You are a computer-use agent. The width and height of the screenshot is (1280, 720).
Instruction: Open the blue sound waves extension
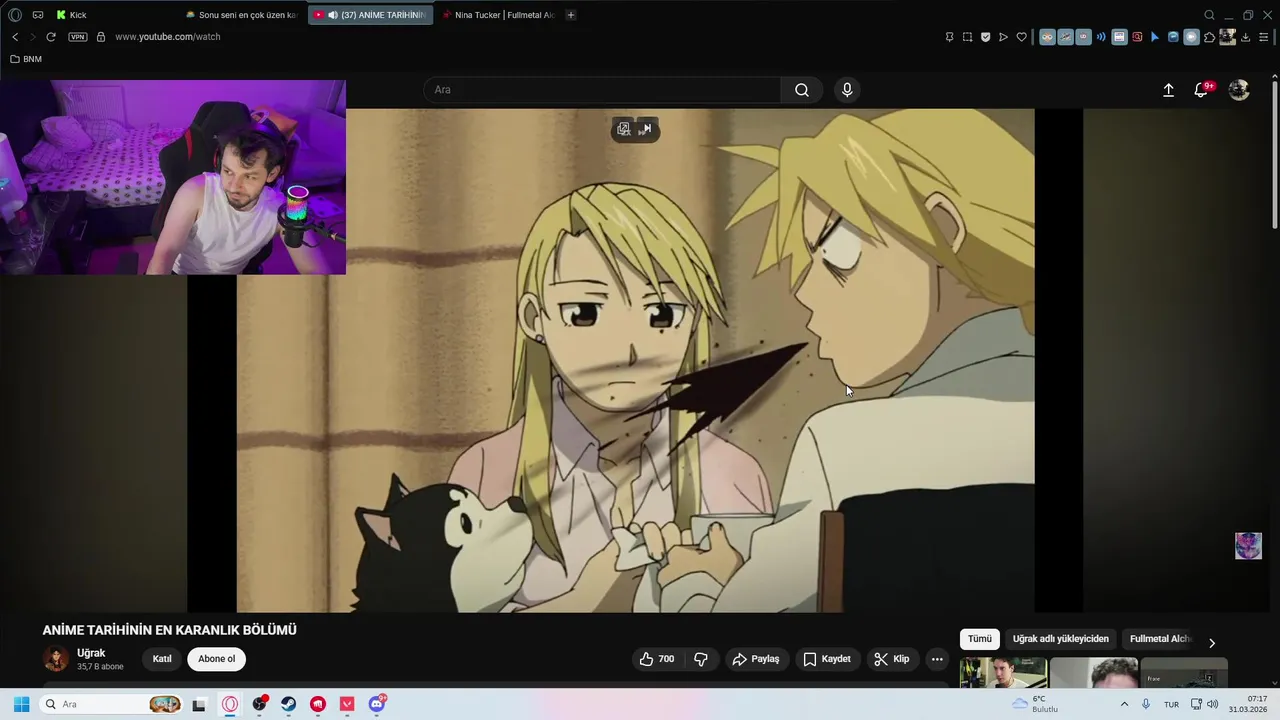pos(1101,37)
